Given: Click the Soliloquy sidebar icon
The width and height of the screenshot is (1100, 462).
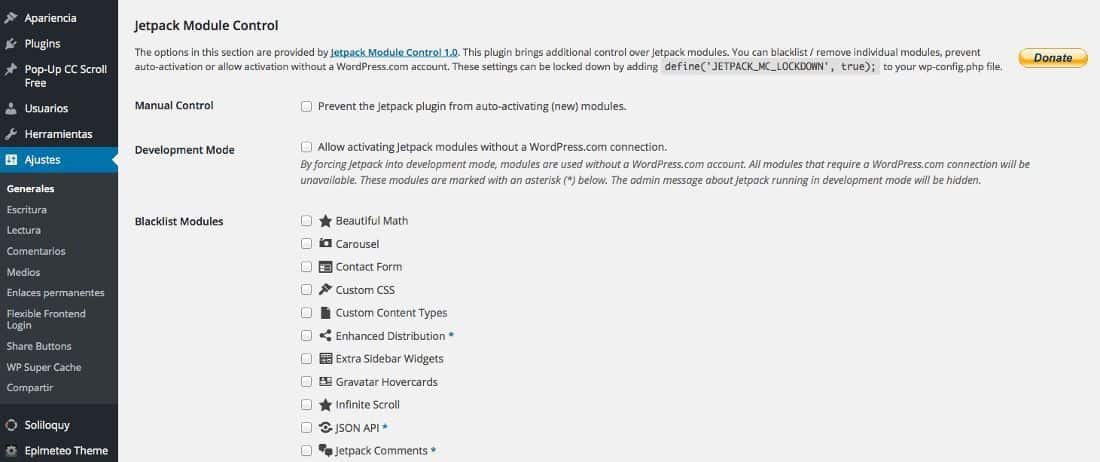Looking at the screenshot, I should (11, 425).
